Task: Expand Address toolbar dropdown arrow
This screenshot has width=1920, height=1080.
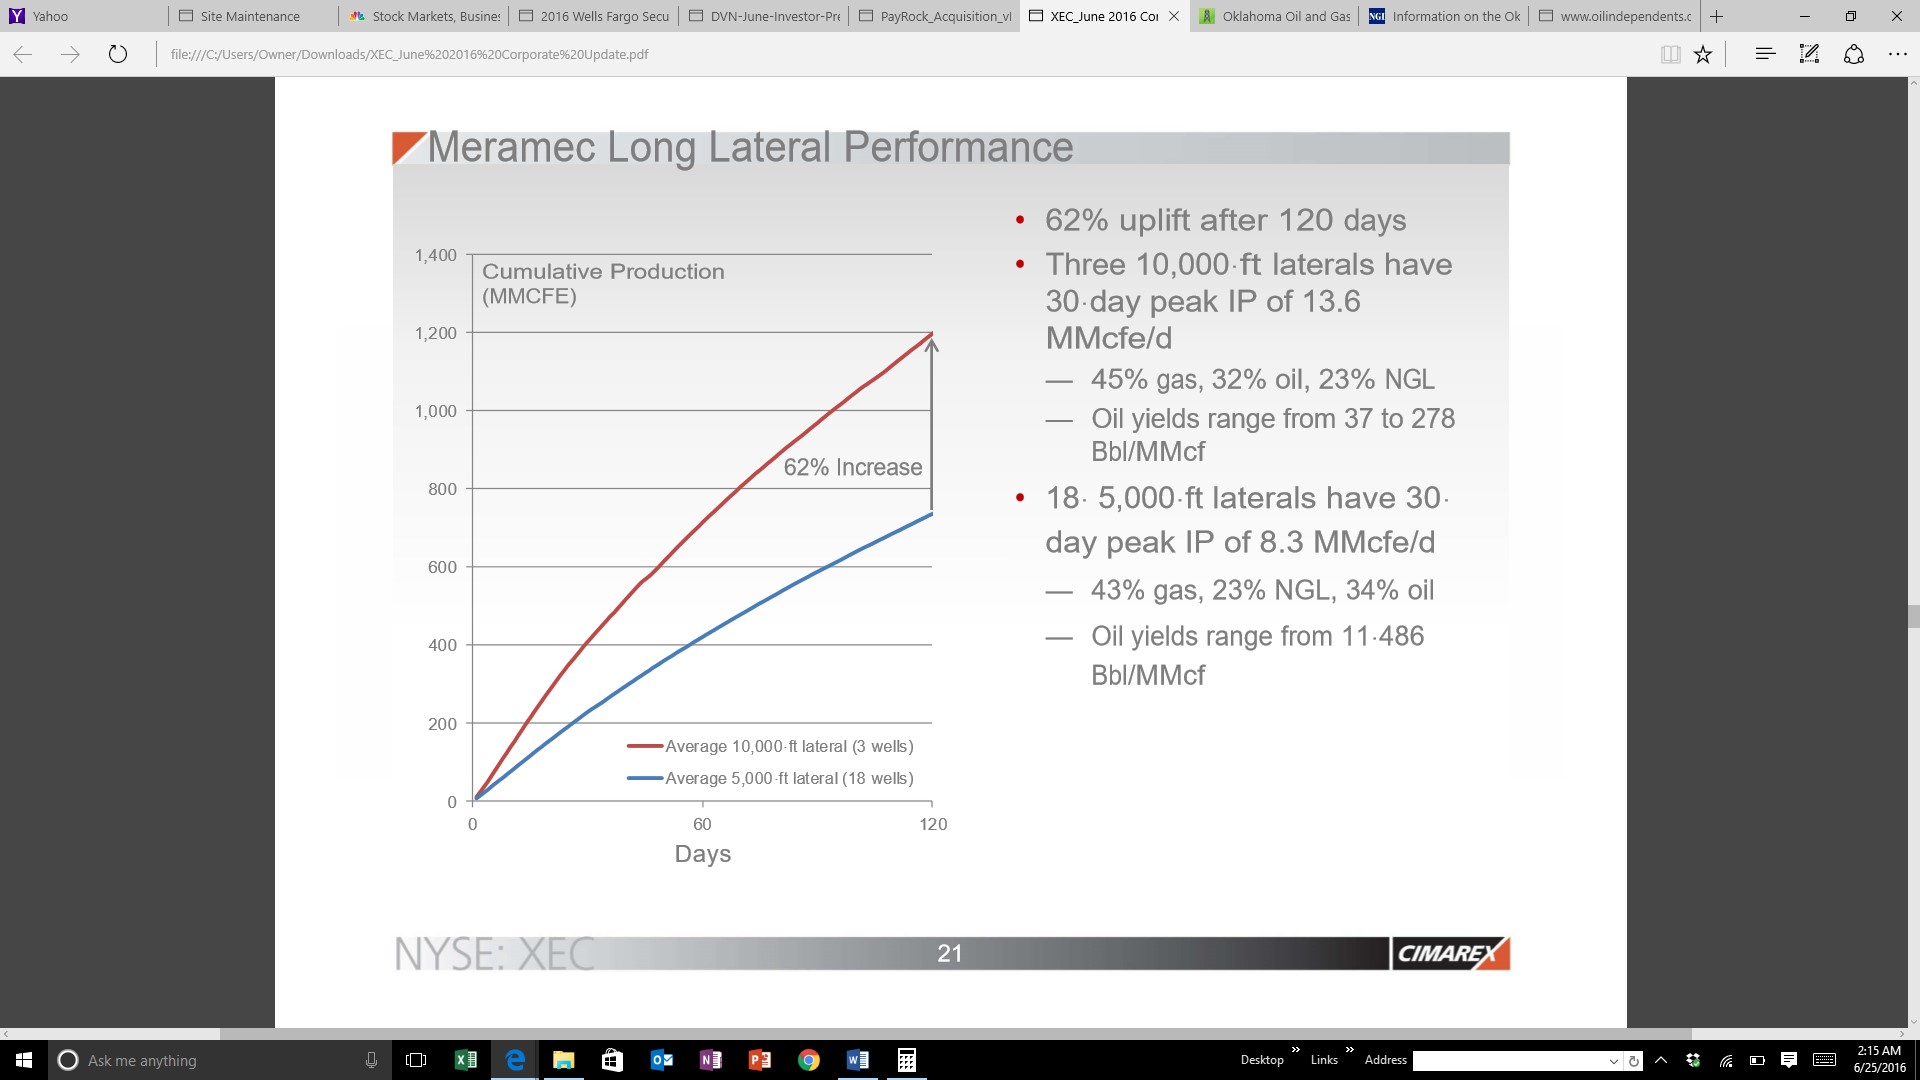Action: (x=1613, y=1061)
